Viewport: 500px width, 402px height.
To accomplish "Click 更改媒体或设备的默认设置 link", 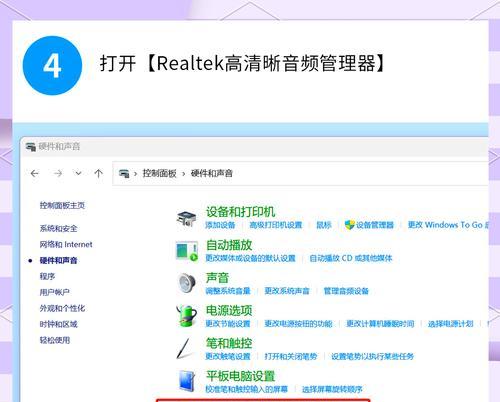I will pos(250,258).
